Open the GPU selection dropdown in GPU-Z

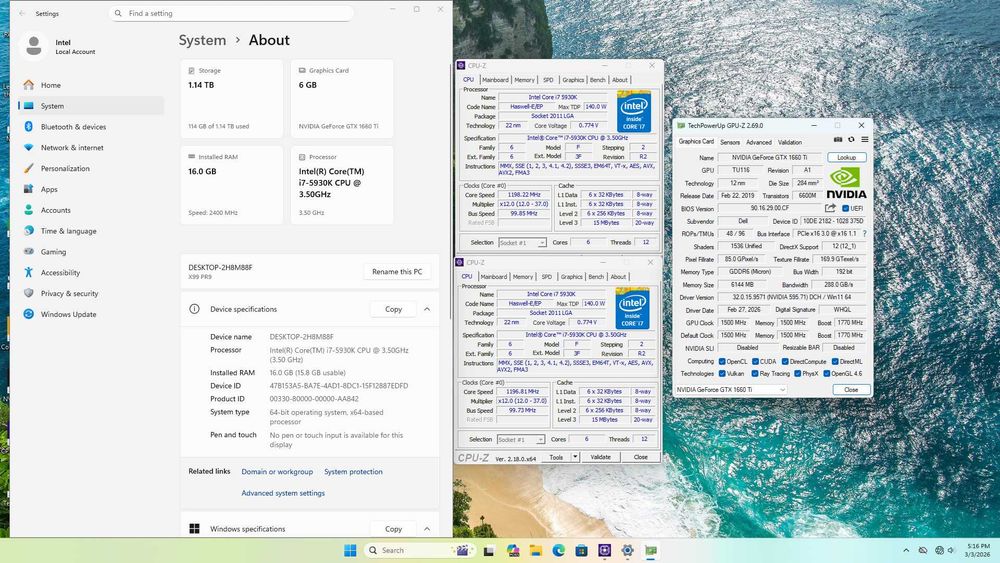pos(731,390)
